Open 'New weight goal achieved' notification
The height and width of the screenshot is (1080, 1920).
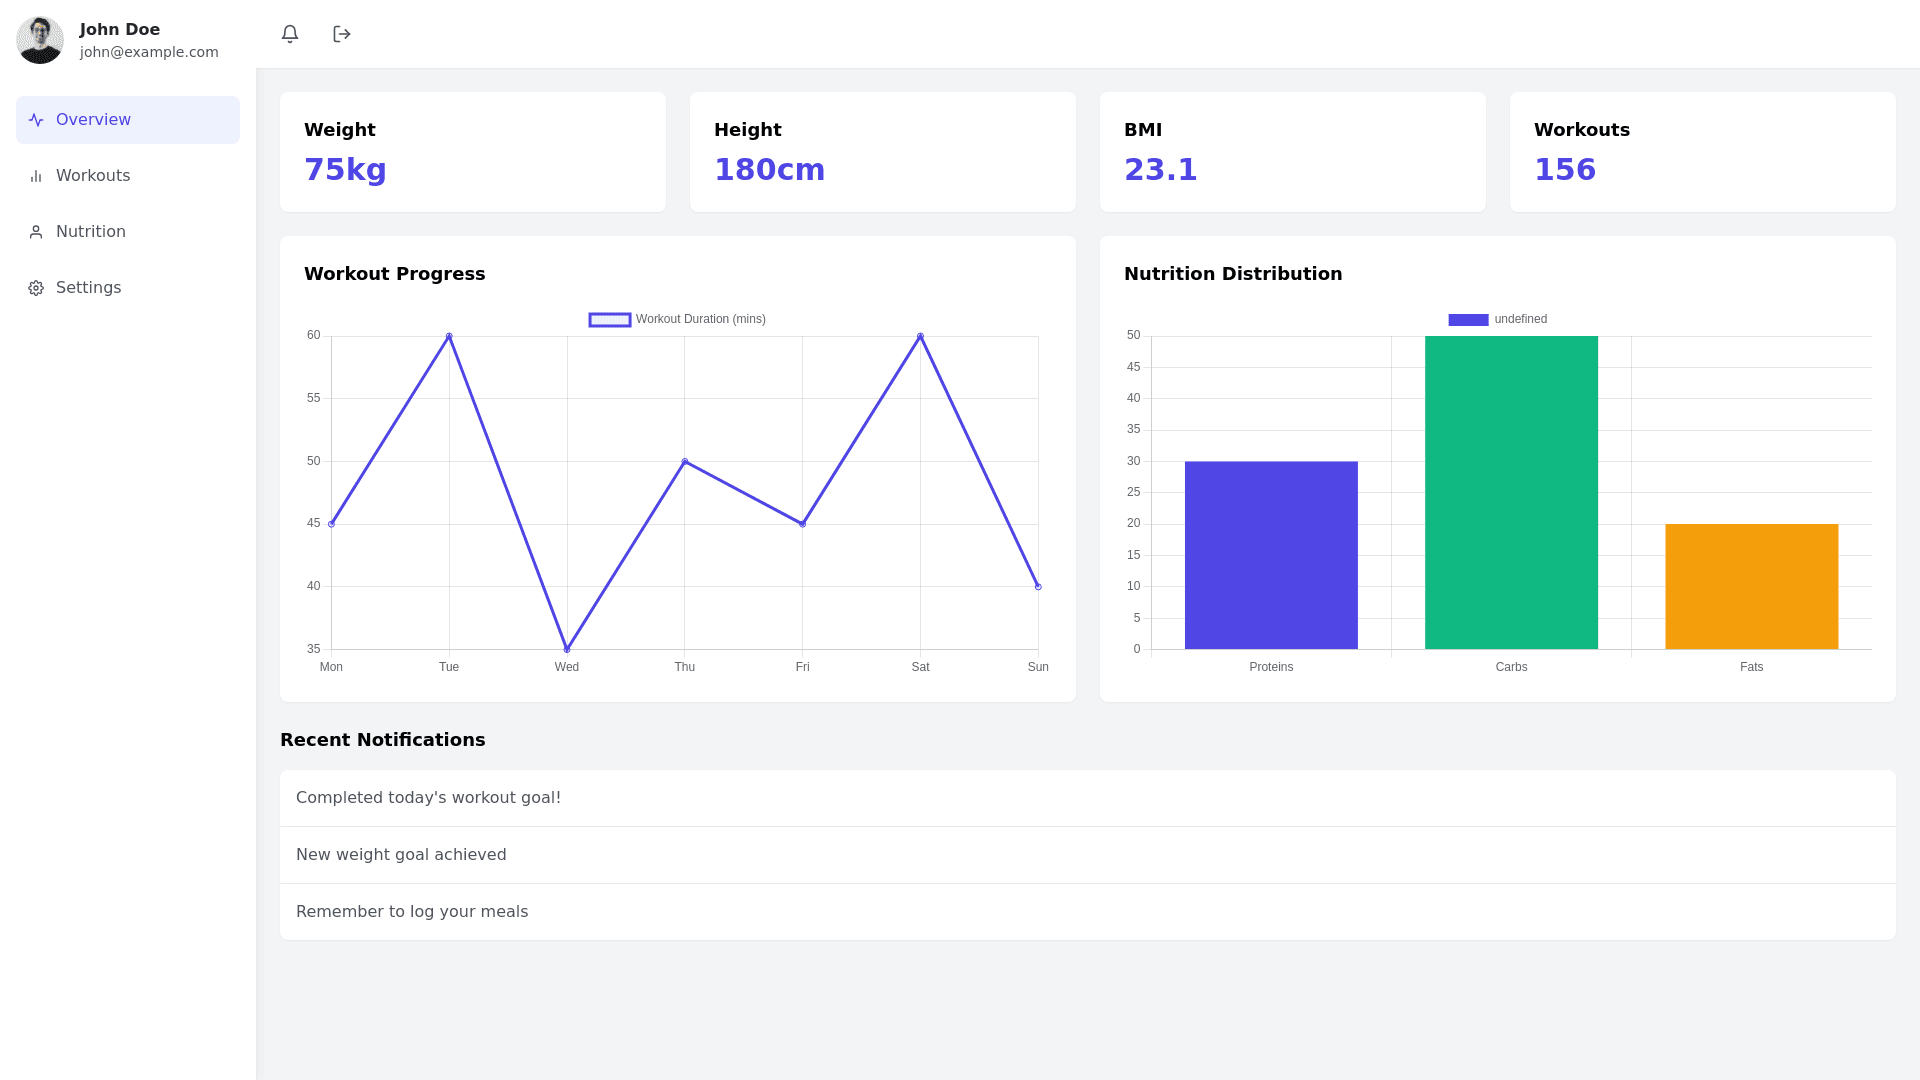pos(401,855)
